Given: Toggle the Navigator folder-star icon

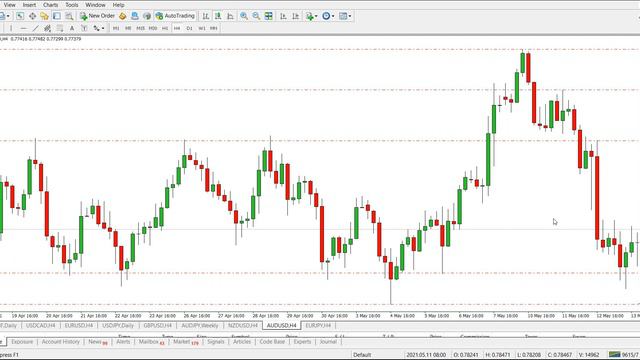Looking at the screenshot, I should coord(44,16).
